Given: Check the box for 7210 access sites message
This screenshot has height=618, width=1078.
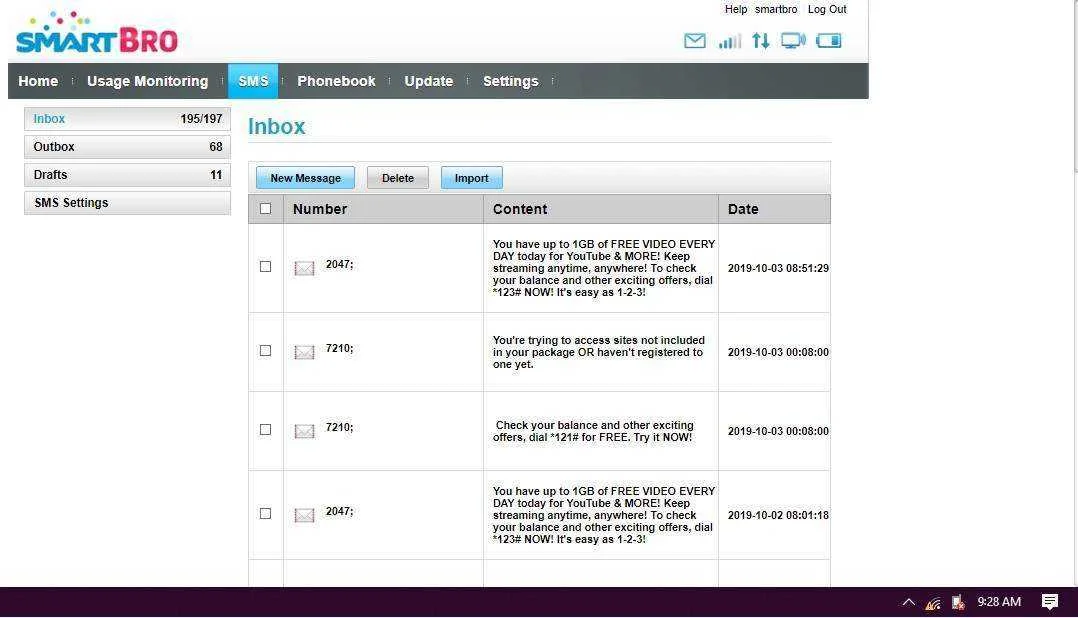Looking at the screenshot, I should coord(265,351).
